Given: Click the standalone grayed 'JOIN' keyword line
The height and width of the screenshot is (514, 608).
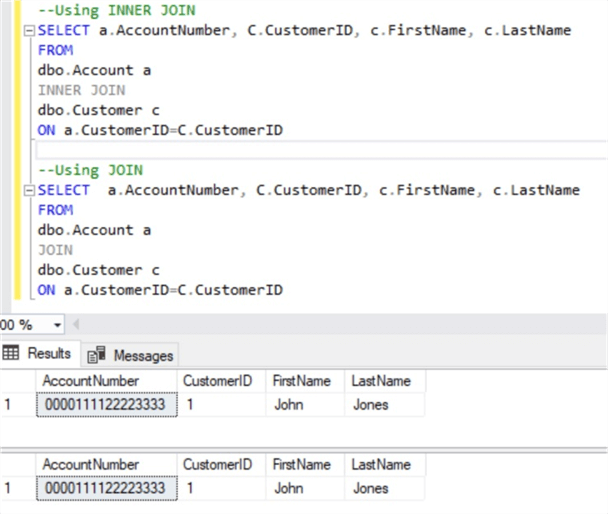Looking at the screenshot, I should coord(55,250).
